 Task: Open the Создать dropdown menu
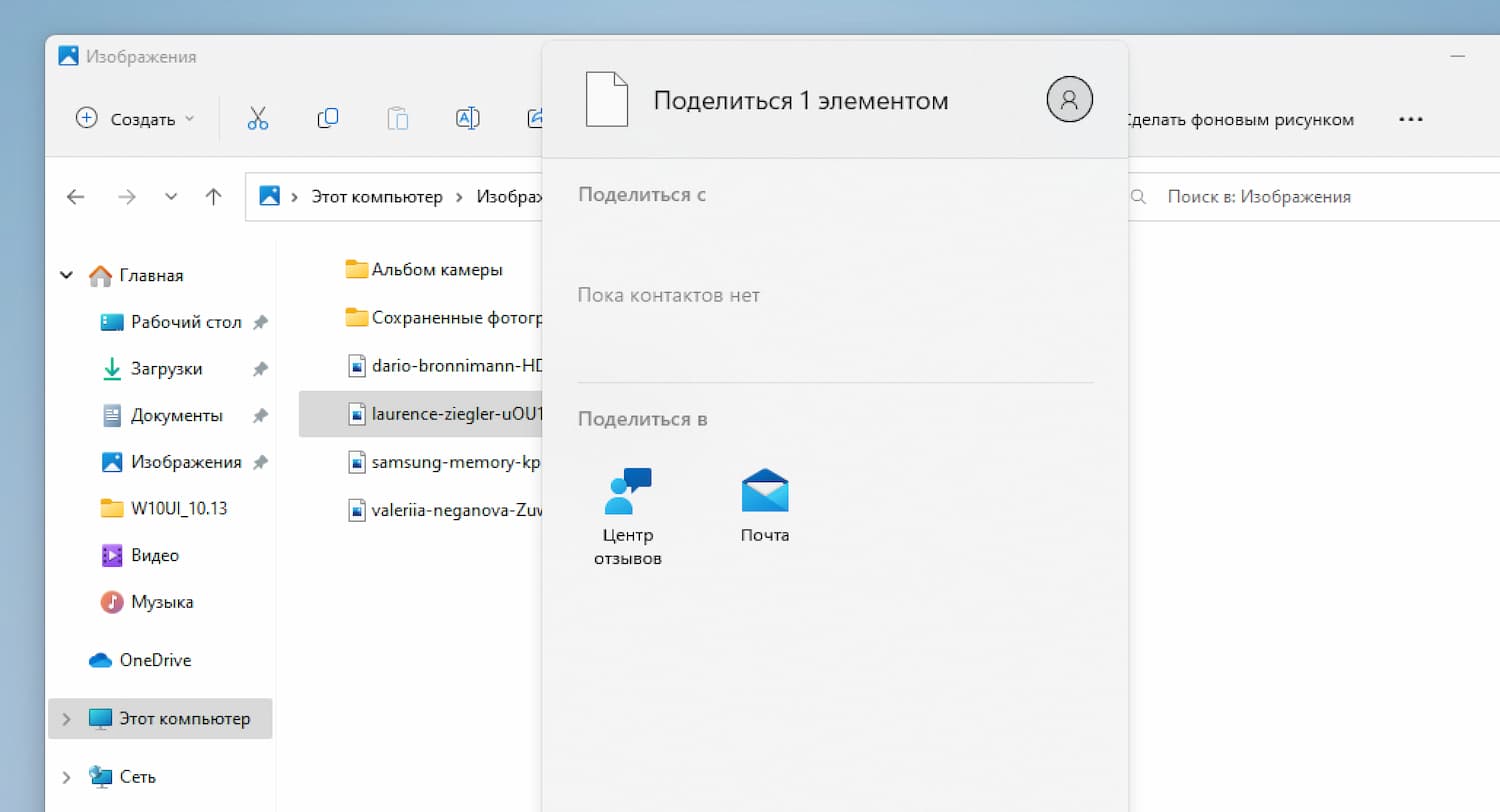pyautogui.click(x=136, y=119)
